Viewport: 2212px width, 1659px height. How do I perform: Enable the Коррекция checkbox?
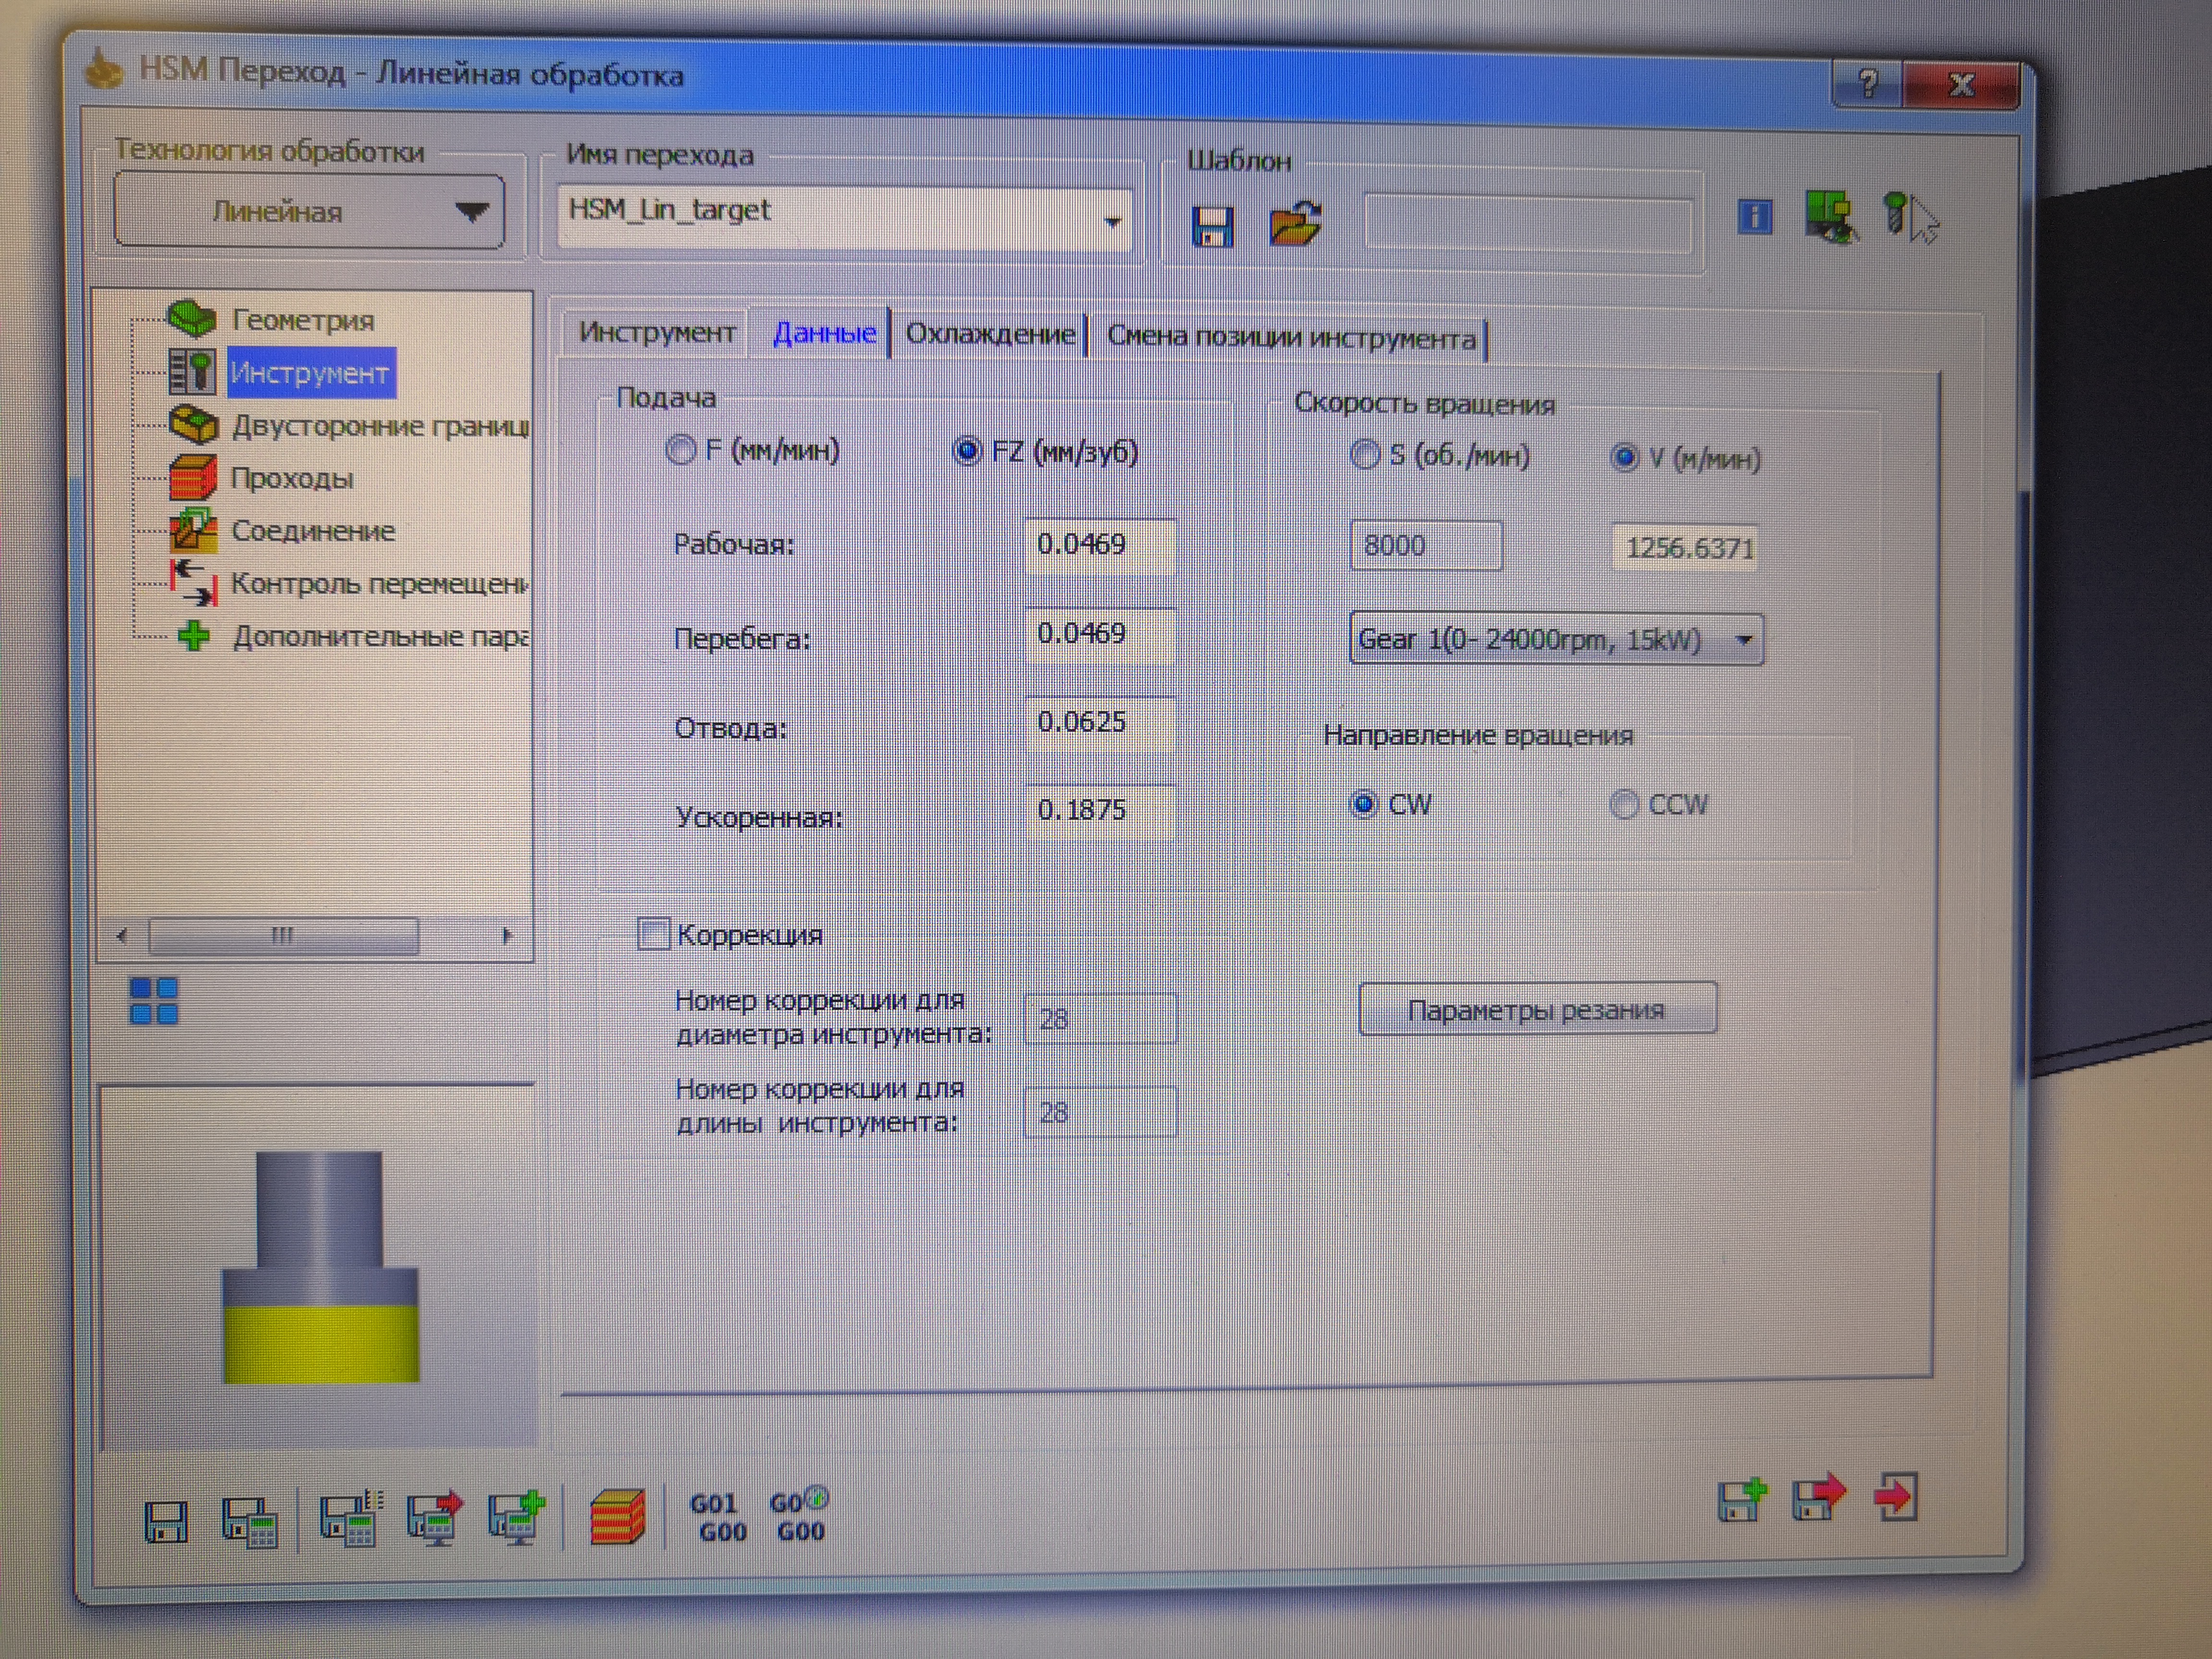(653, 935)
